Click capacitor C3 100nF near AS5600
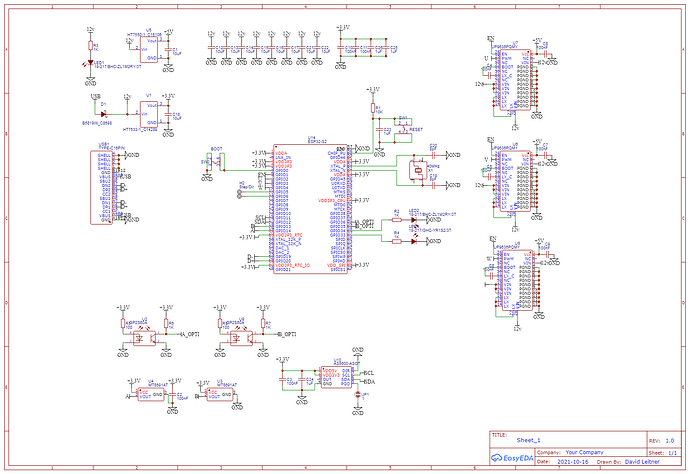 pos(283,378)
